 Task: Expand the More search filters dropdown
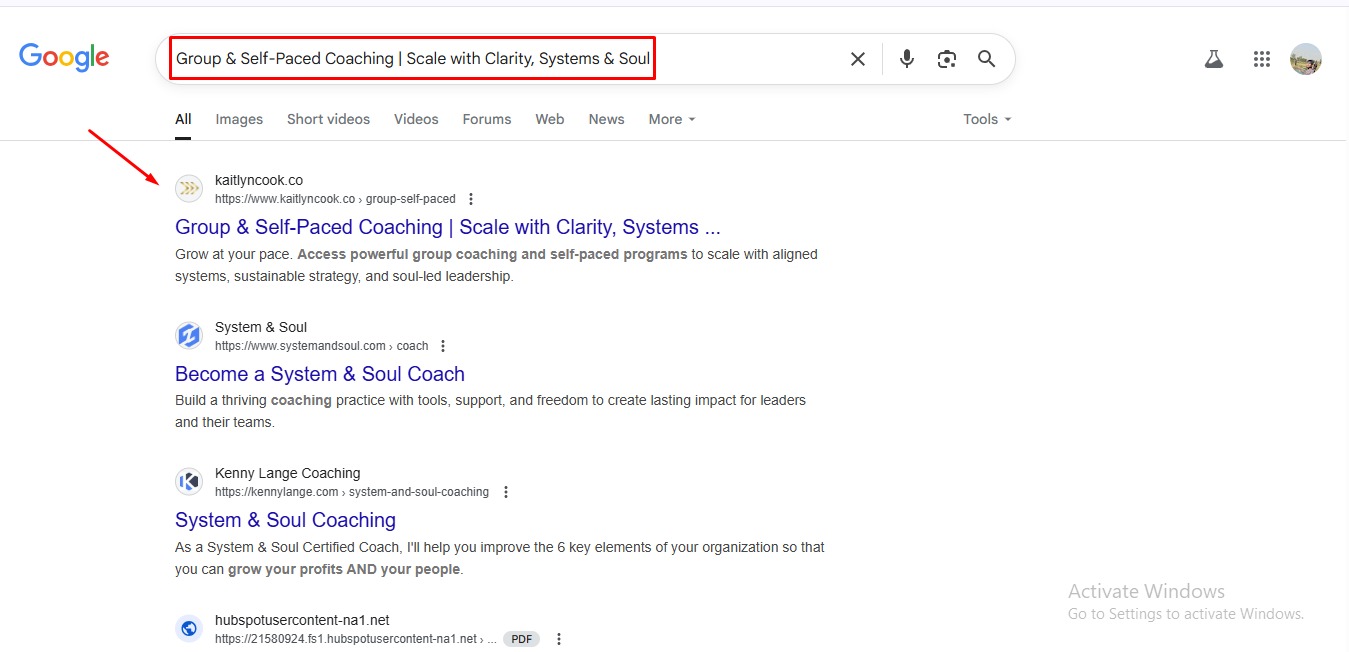[x=671, y=119]
